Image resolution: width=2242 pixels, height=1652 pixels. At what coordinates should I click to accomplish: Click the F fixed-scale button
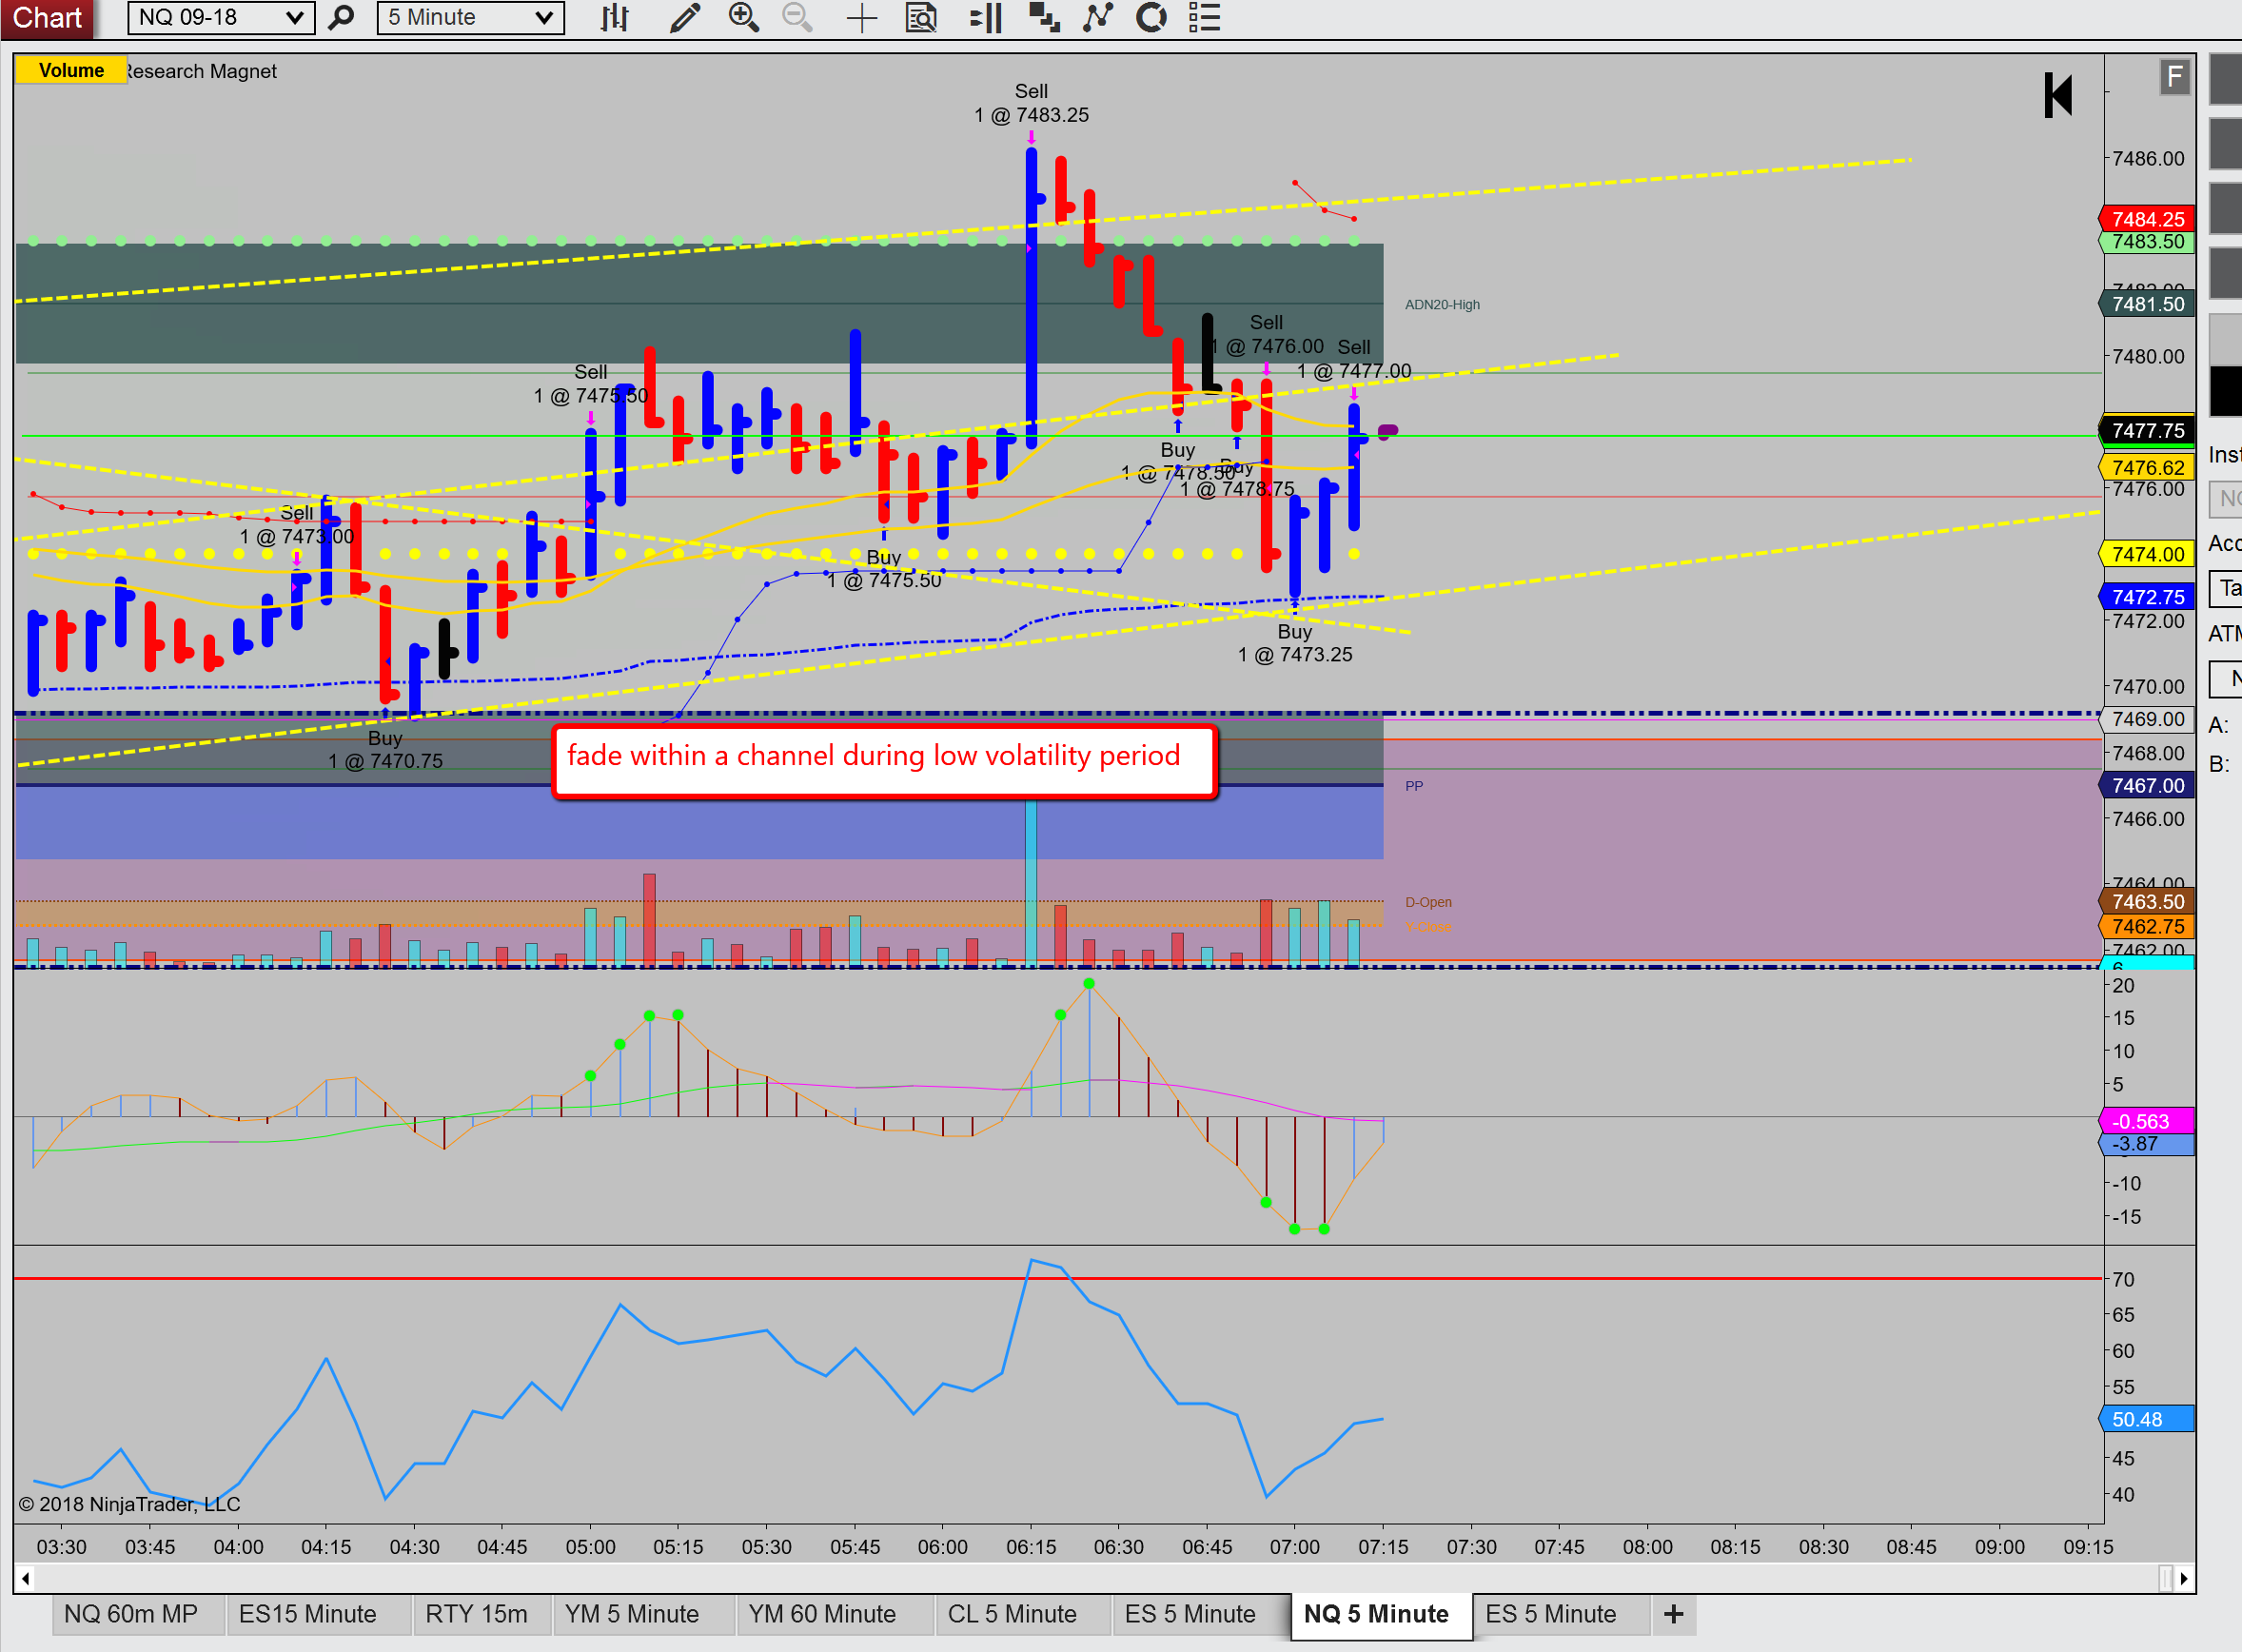pyautogui.click(x=2174, y=77)
